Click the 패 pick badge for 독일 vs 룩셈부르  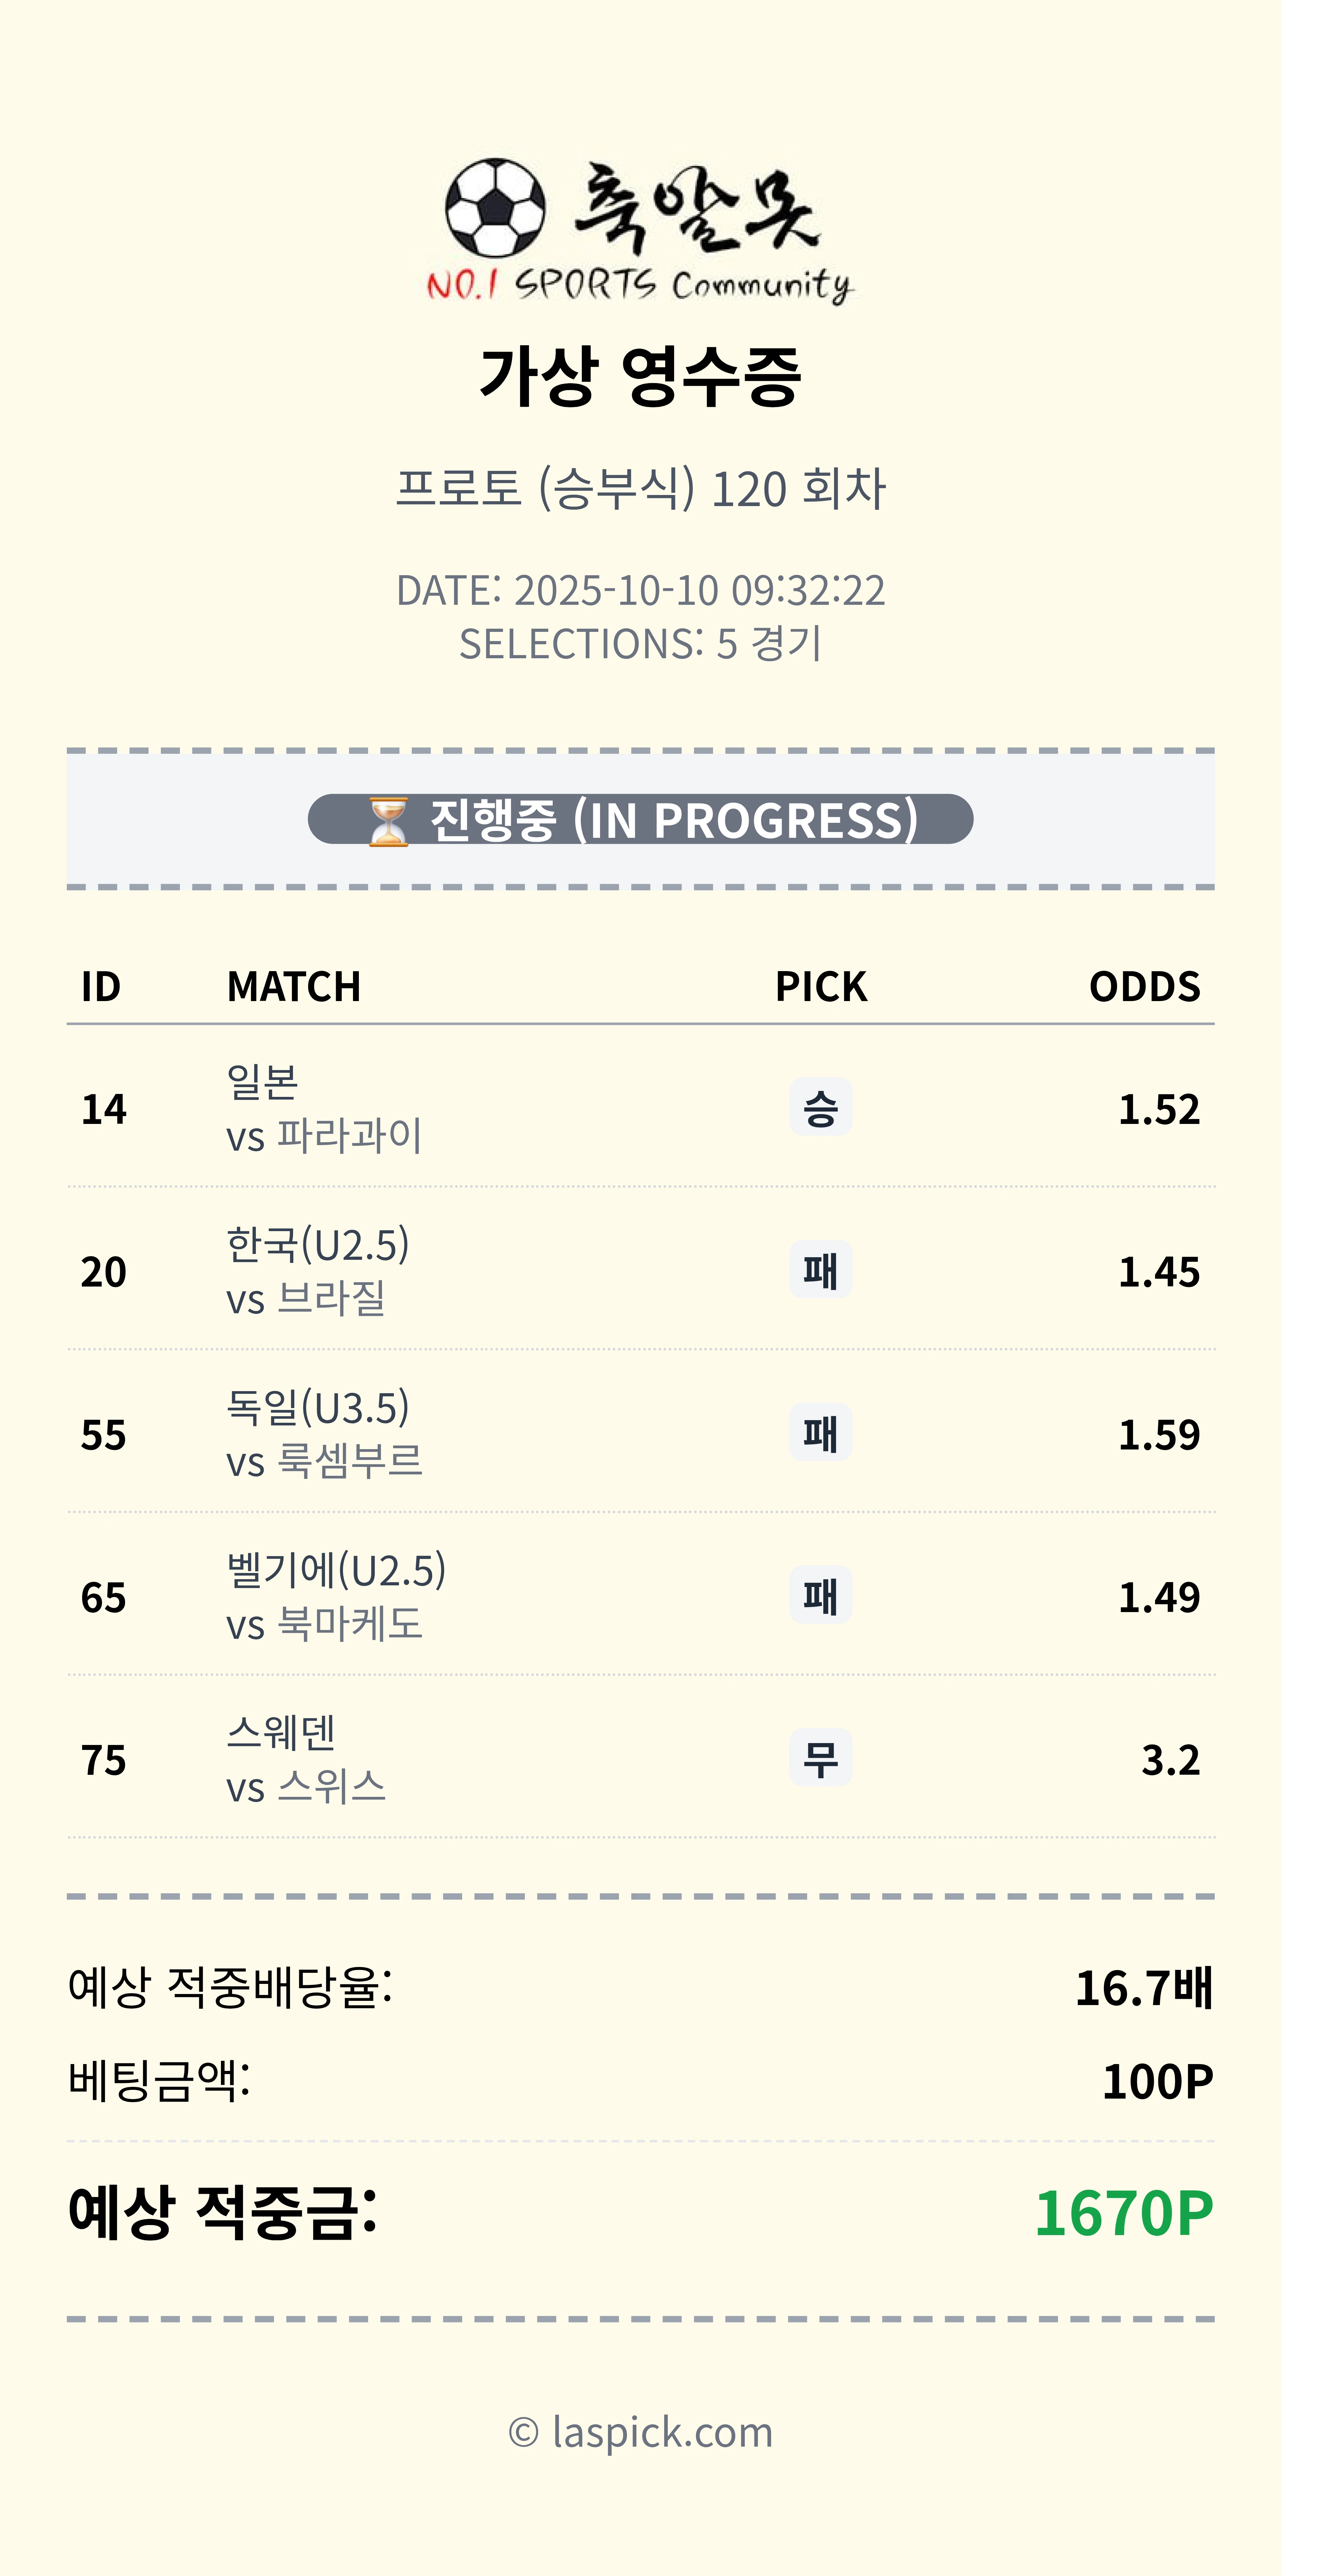point(820,1433)
